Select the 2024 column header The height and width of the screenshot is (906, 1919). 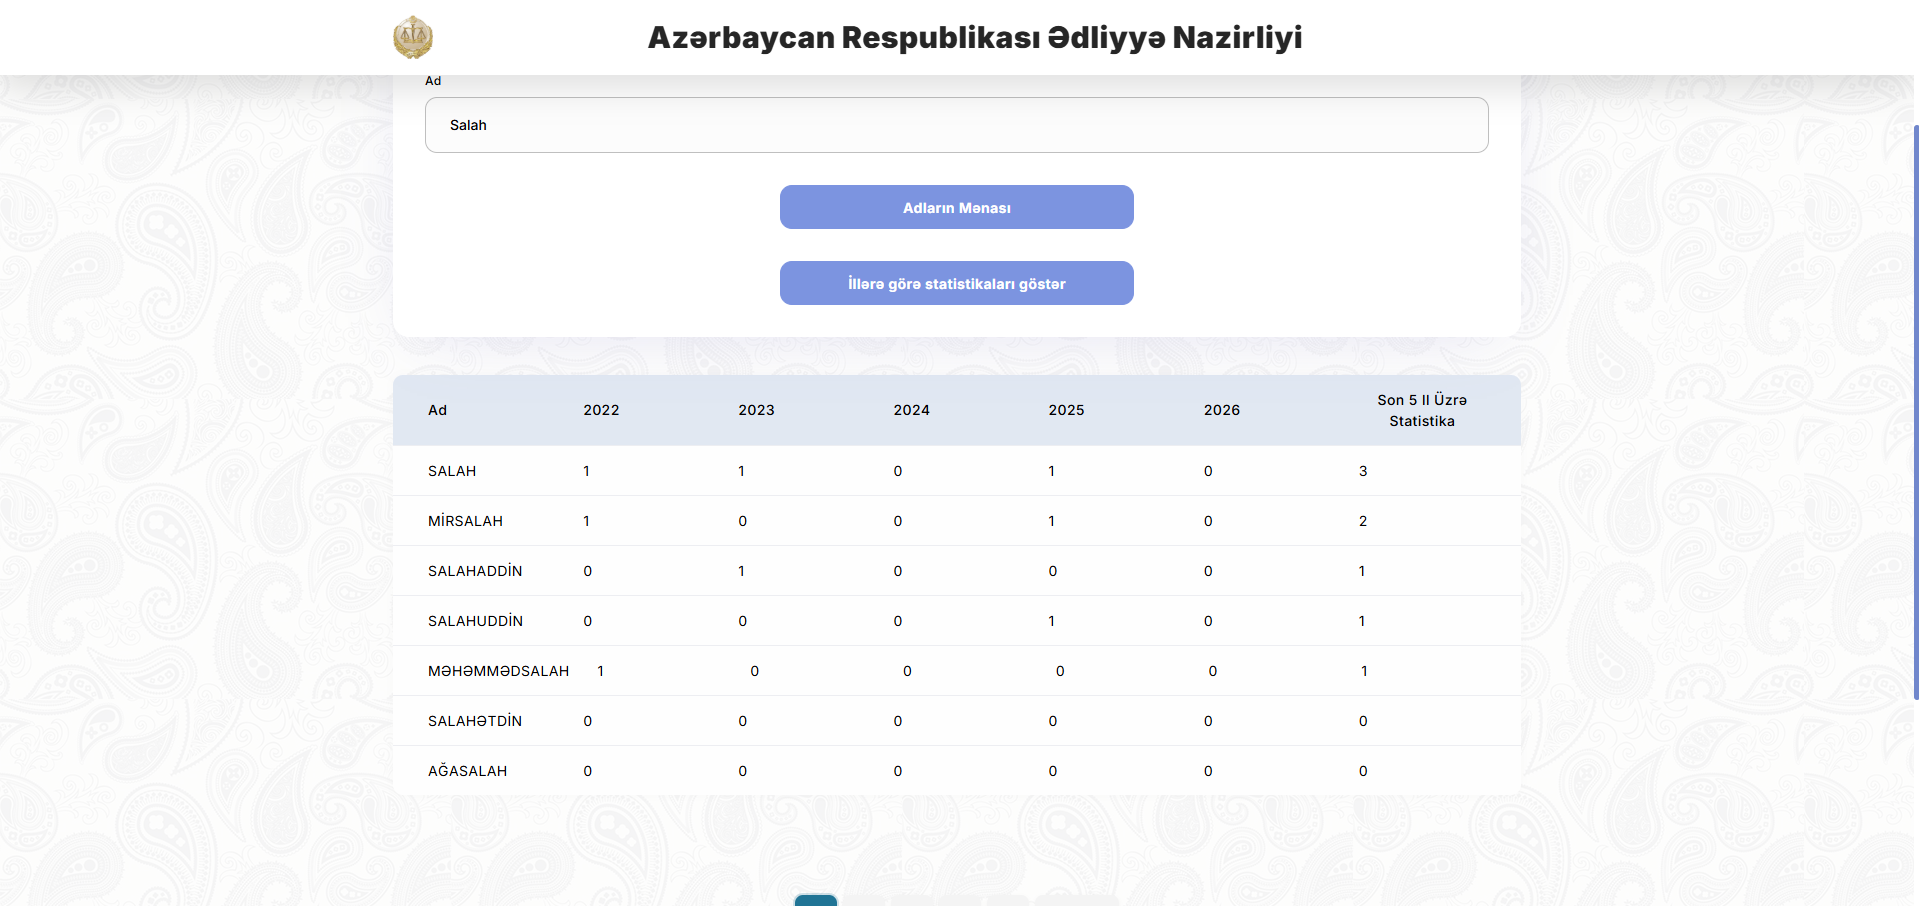click(x=911, y=410)
